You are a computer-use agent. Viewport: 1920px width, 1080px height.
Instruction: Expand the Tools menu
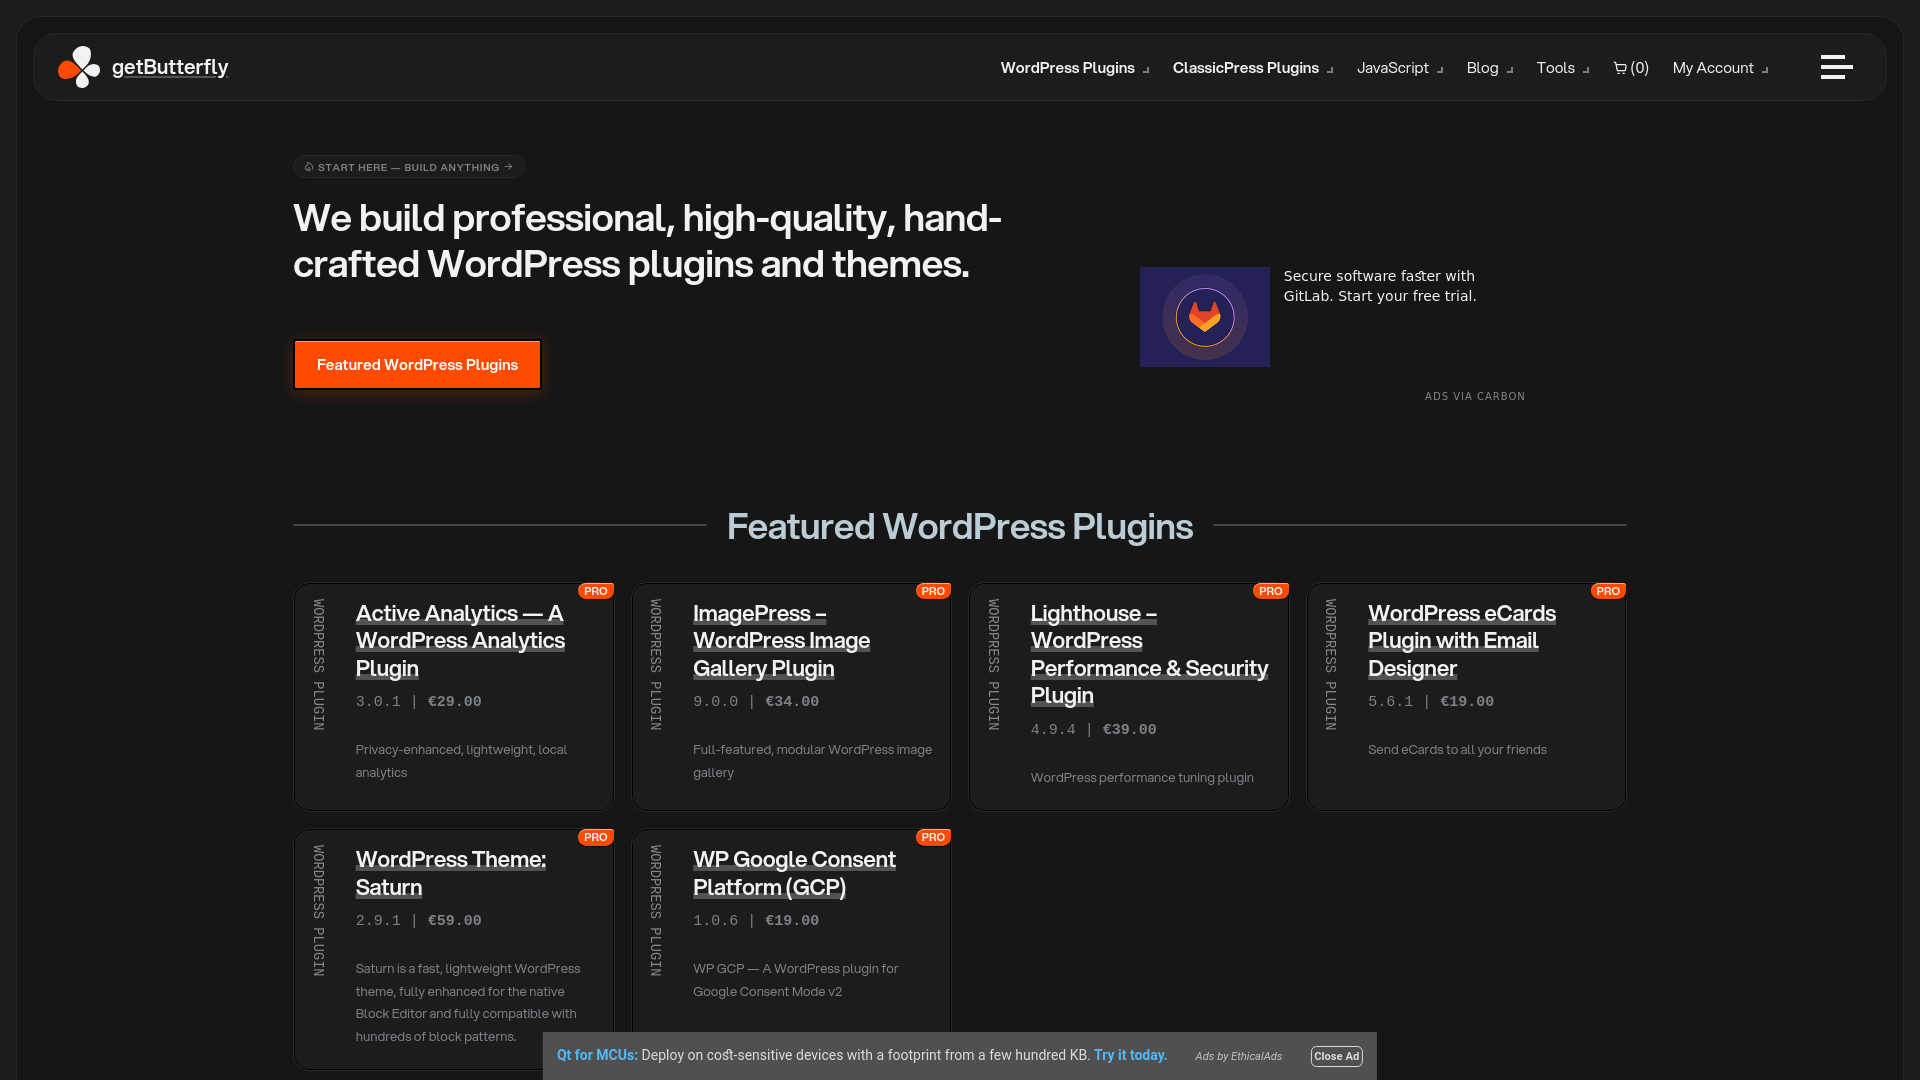tap(1563, 68)
